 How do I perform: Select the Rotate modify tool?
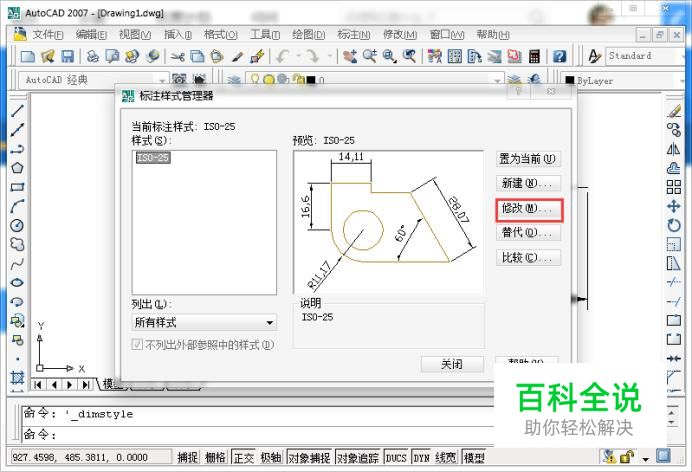tap(673, 225)
